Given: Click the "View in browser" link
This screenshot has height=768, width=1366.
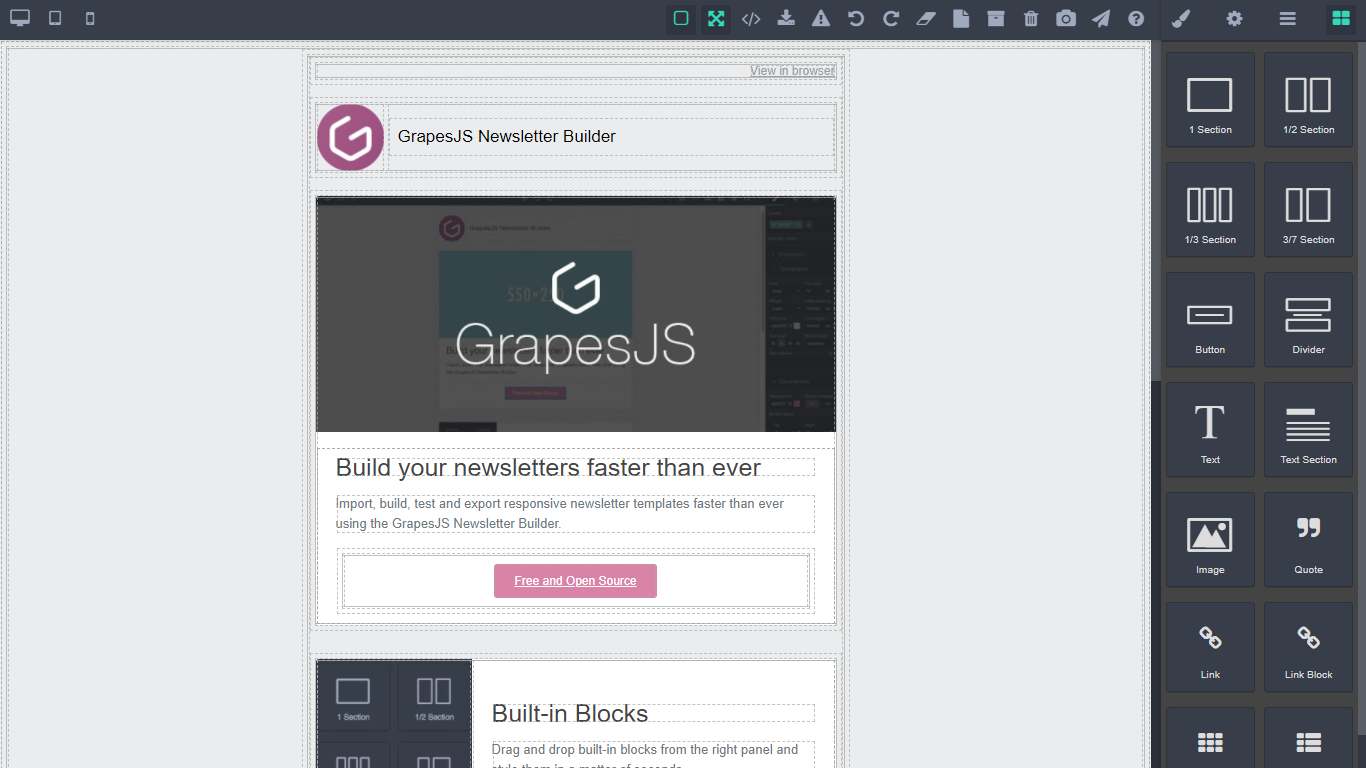Looking at the screenshot, I should click(792, 71).
